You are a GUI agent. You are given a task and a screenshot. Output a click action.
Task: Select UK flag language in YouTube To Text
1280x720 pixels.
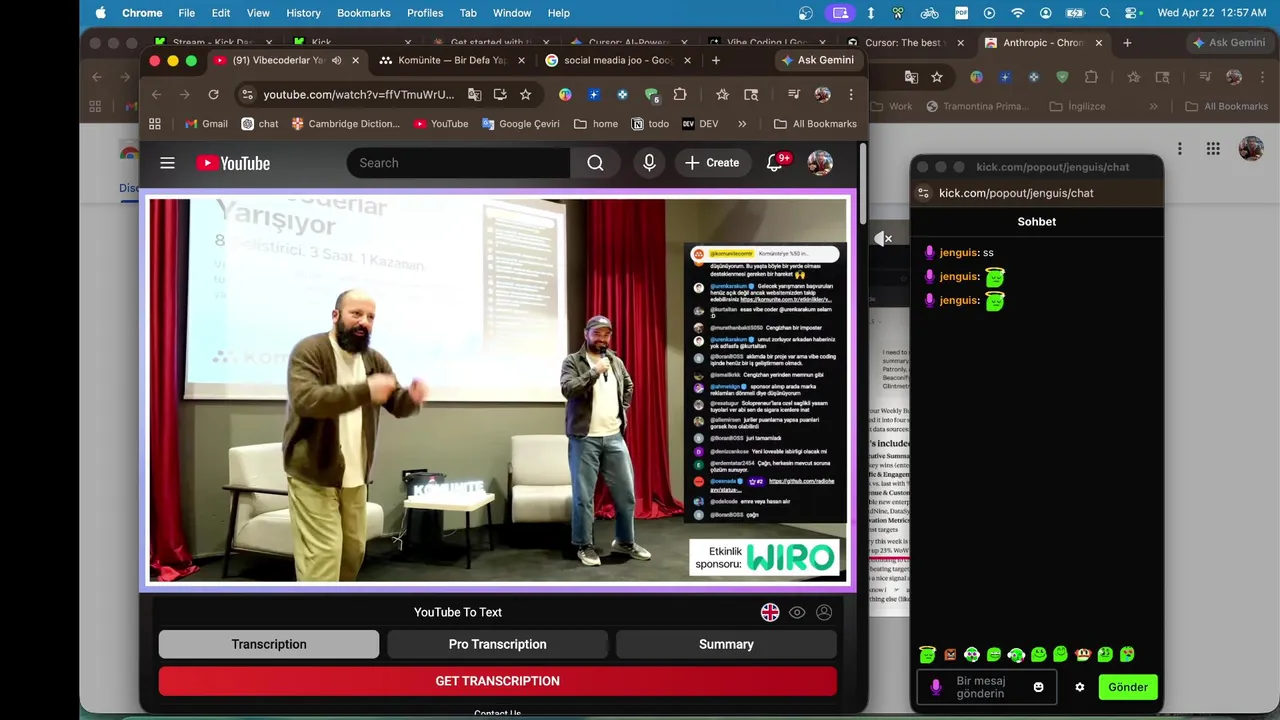pyautogui.click(x=770, y=612)
